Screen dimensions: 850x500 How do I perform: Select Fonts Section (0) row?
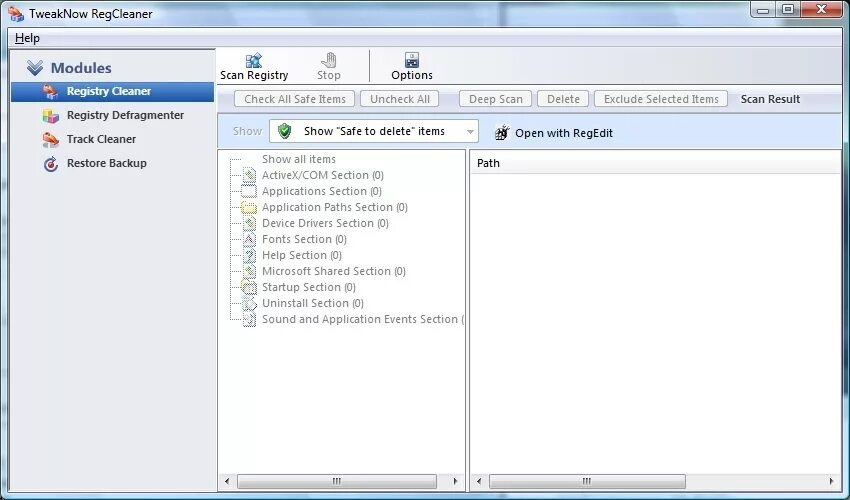304,239
